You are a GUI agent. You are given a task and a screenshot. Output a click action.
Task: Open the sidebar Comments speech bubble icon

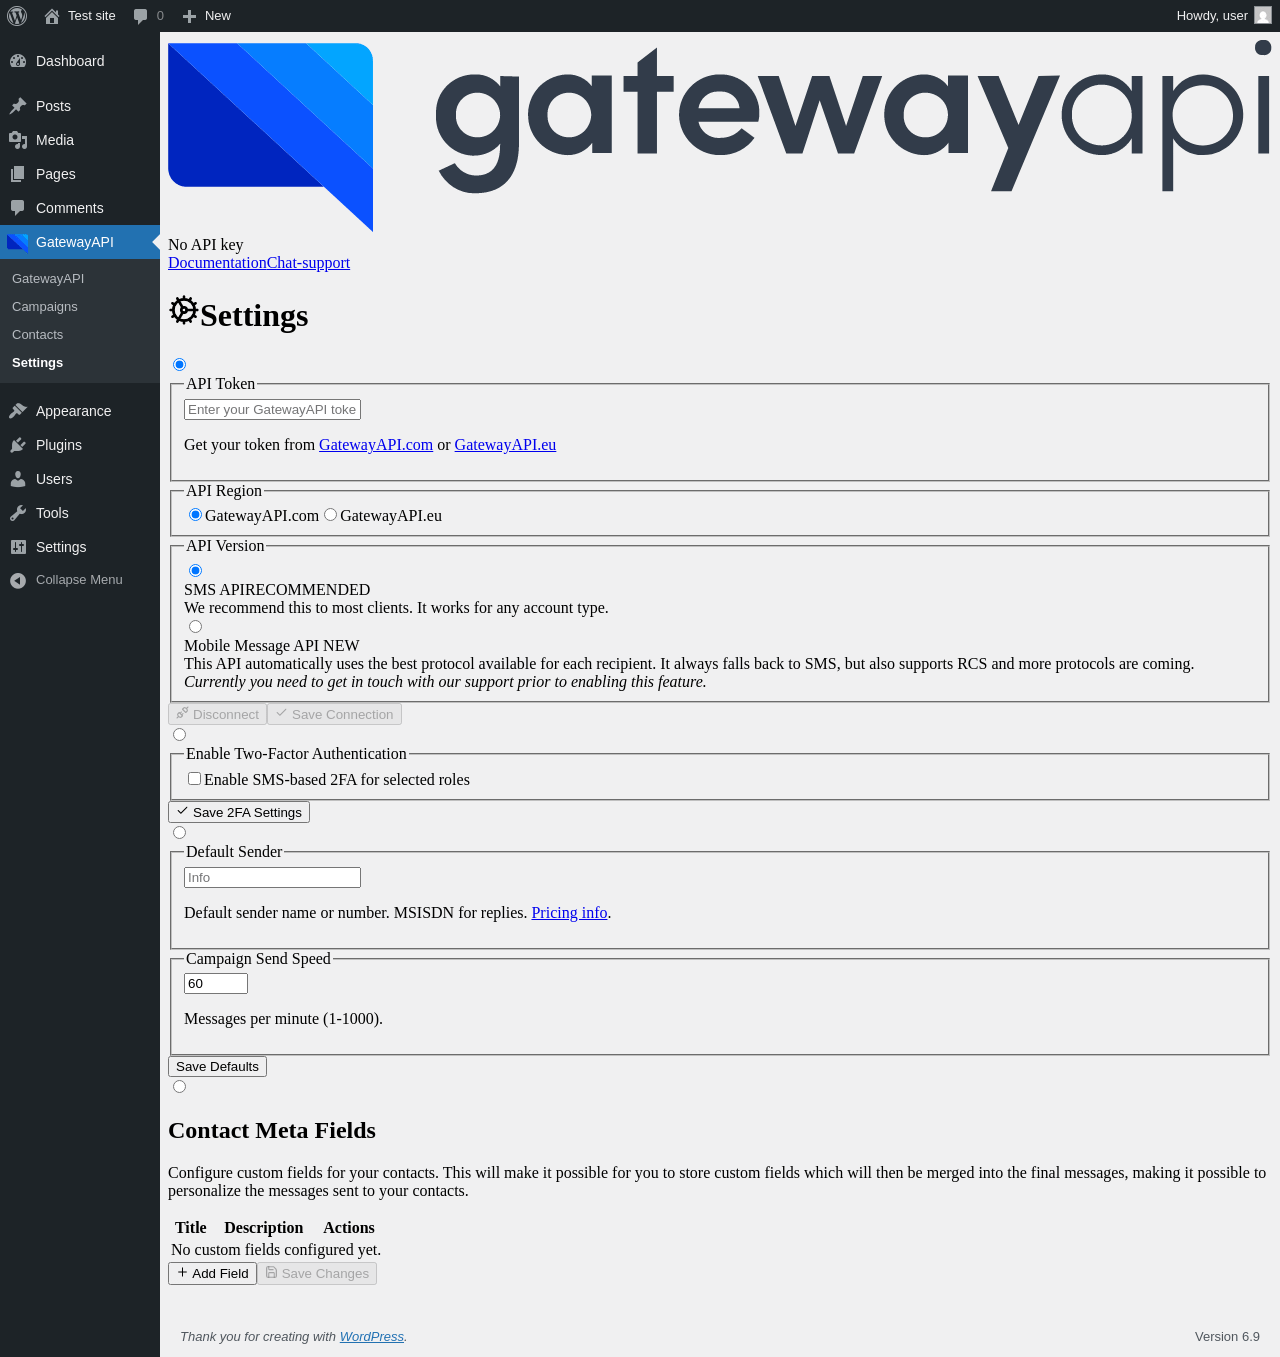(x=18, y=208)
